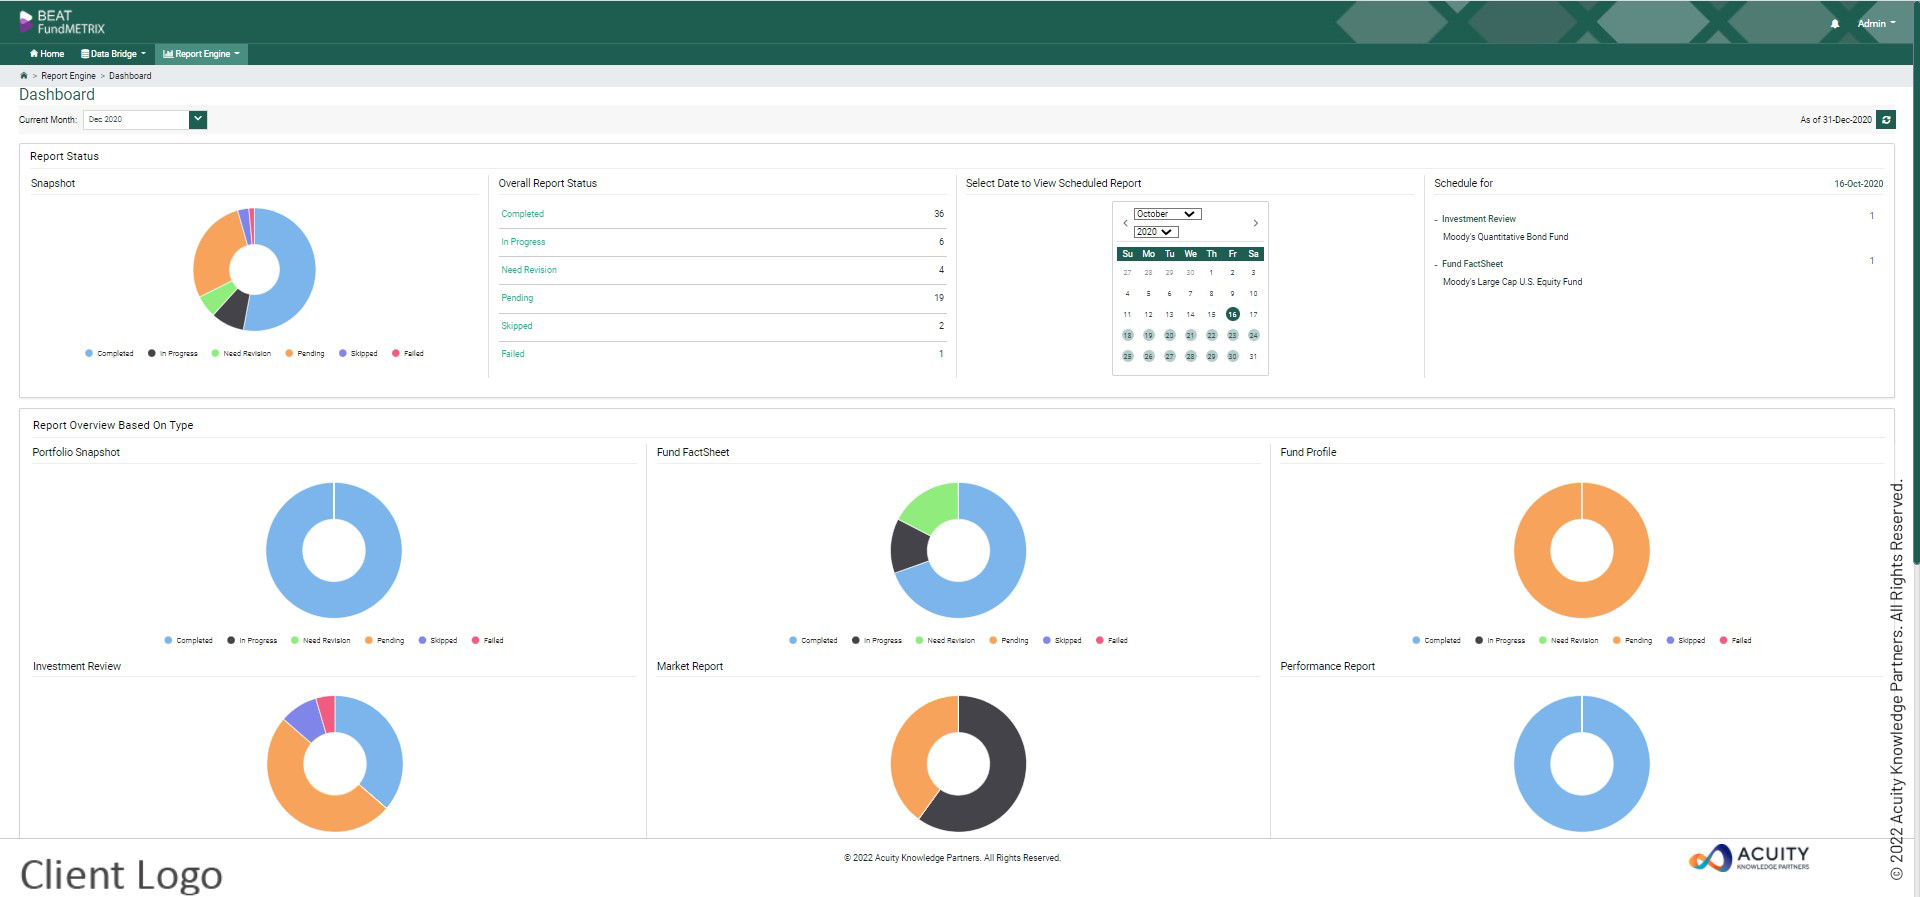Viewport: 1920px width, 897px height.
Task: Click the Dashboard breadcrumb item
Action: point(130,76)
